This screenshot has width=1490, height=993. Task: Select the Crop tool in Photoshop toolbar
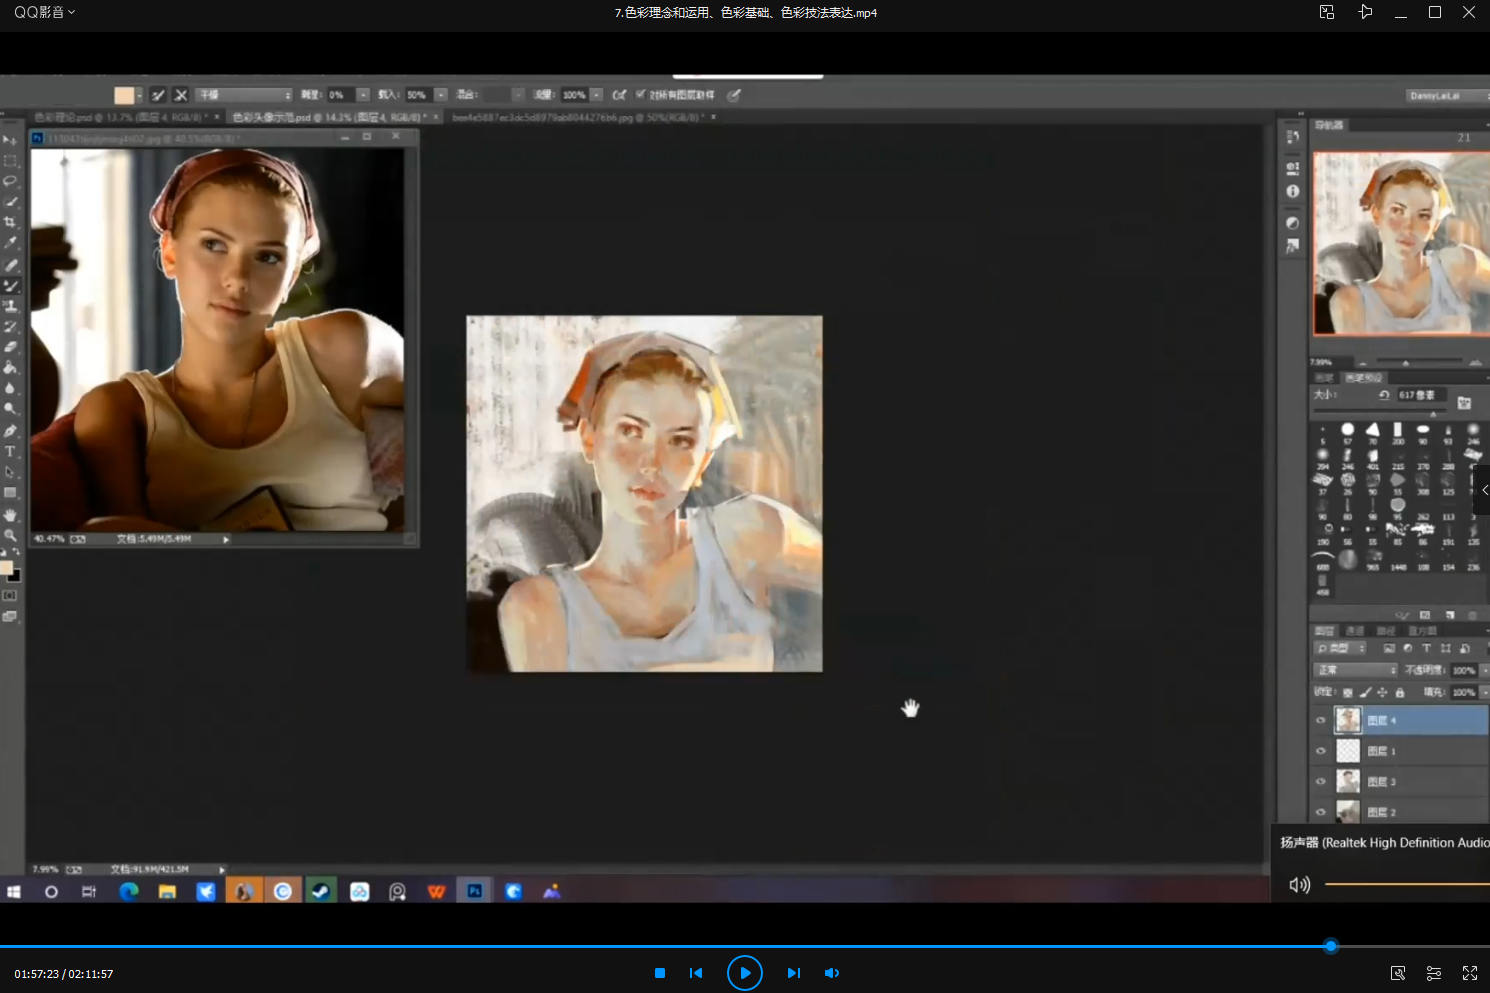(11, 222)
